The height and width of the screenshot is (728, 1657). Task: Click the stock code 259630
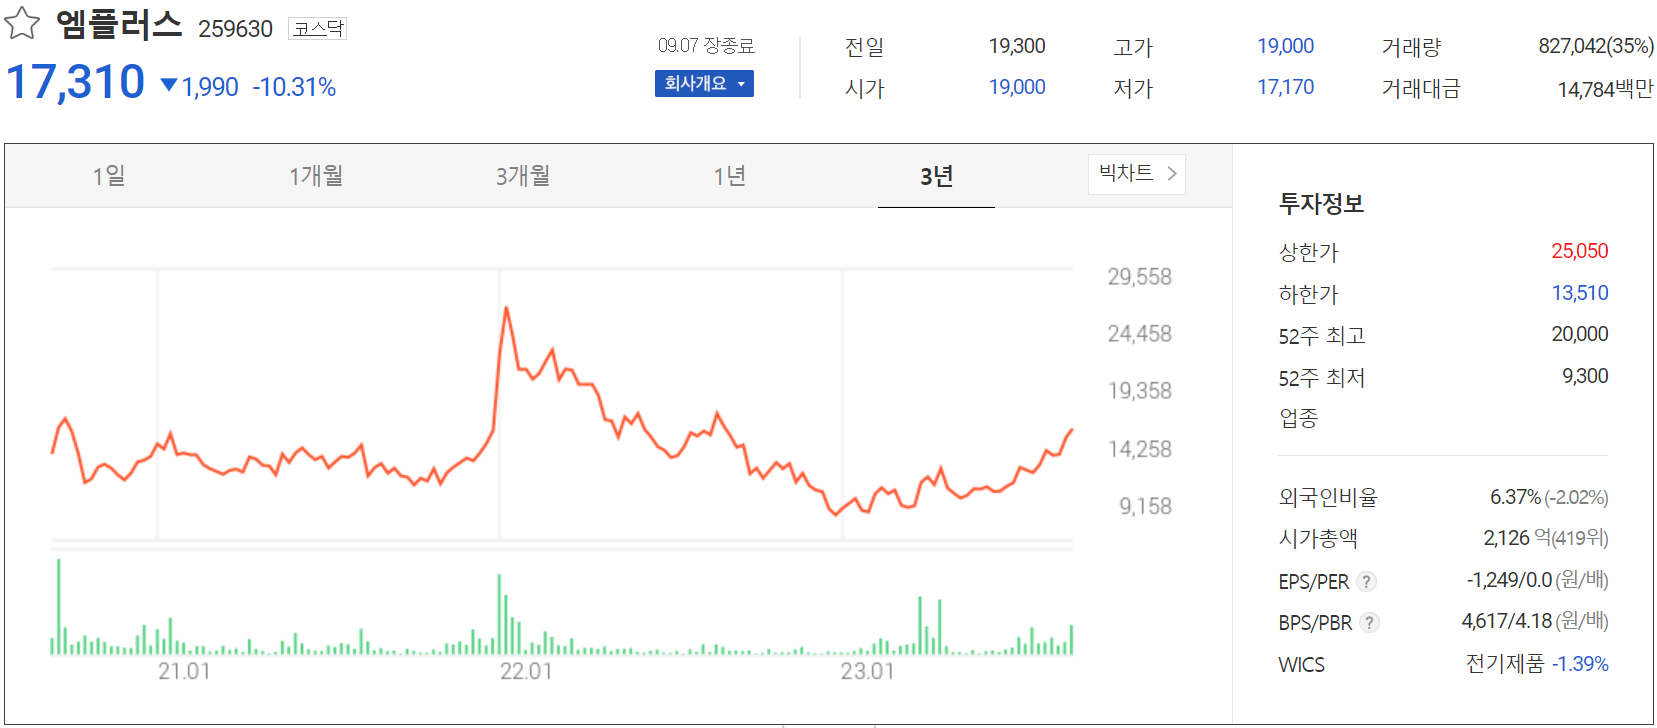tap(235, 29)
